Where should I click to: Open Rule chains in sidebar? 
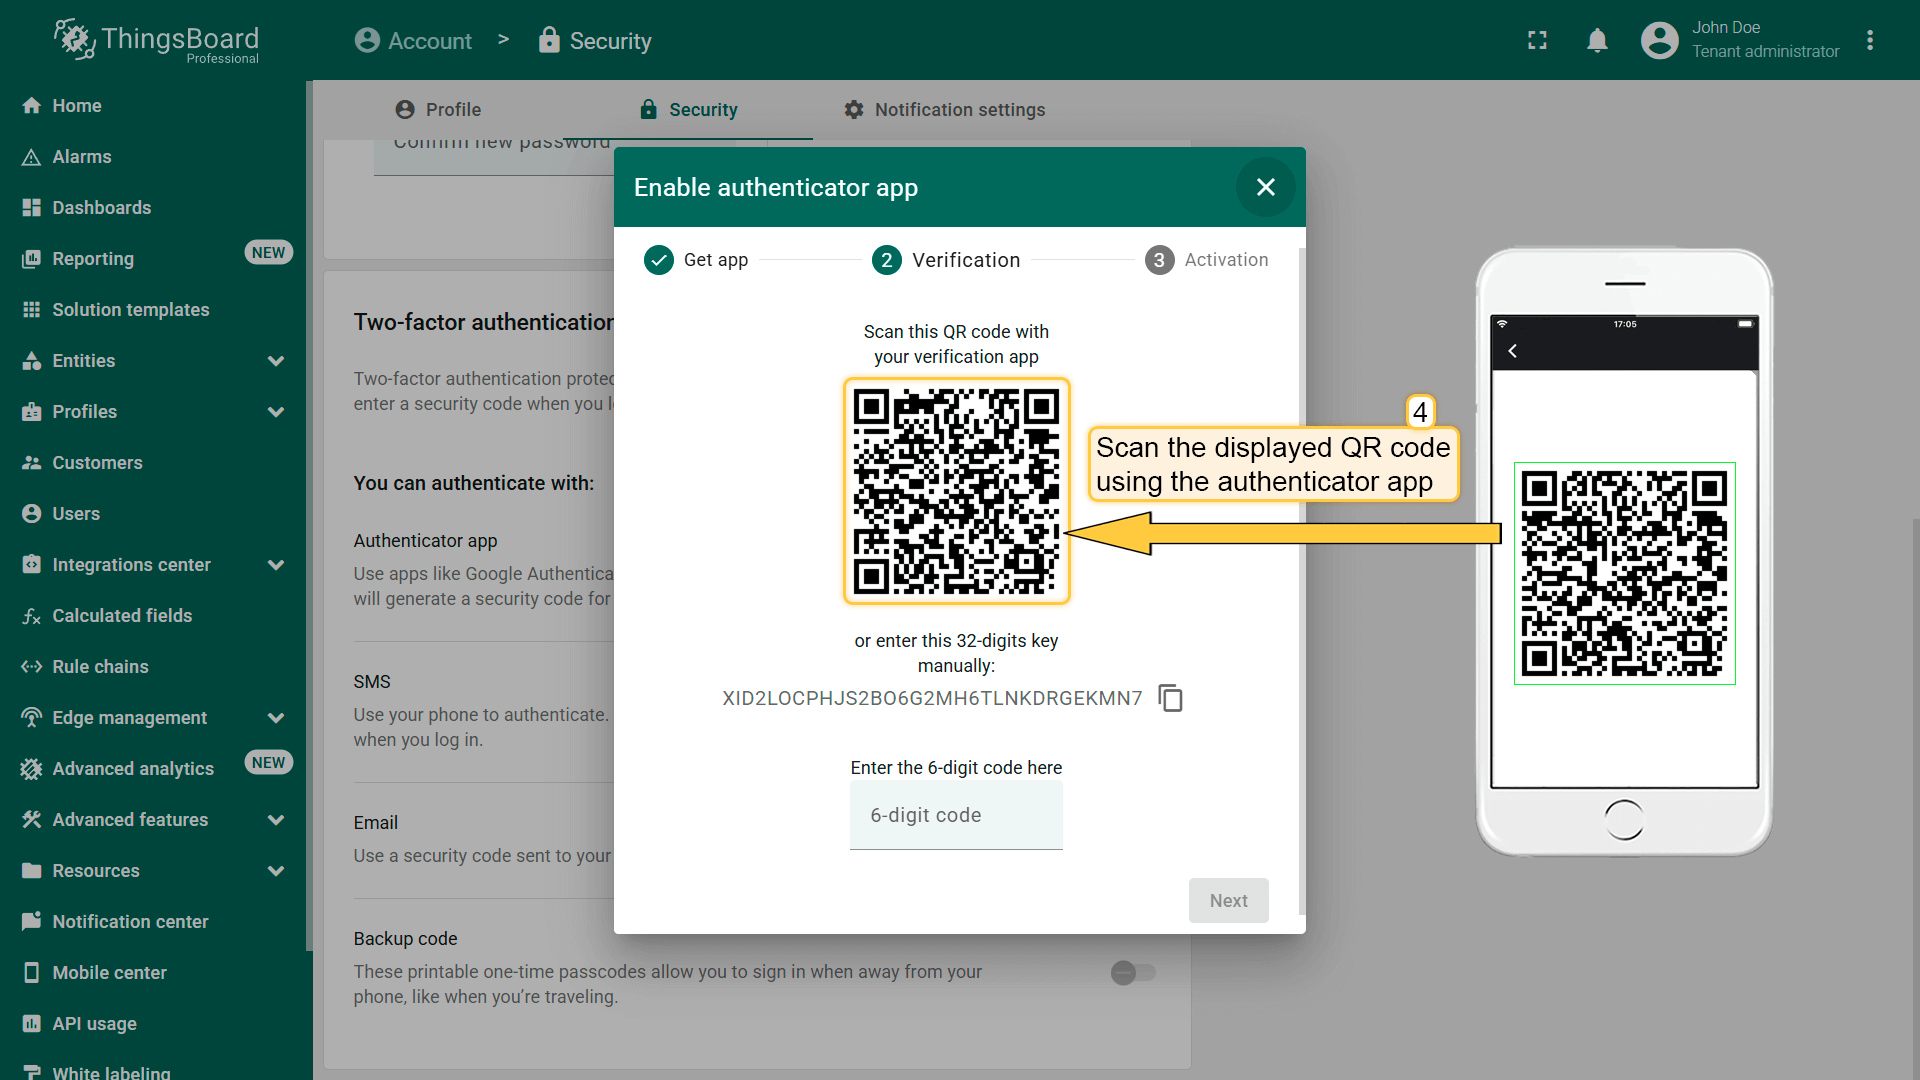point(100,667)
